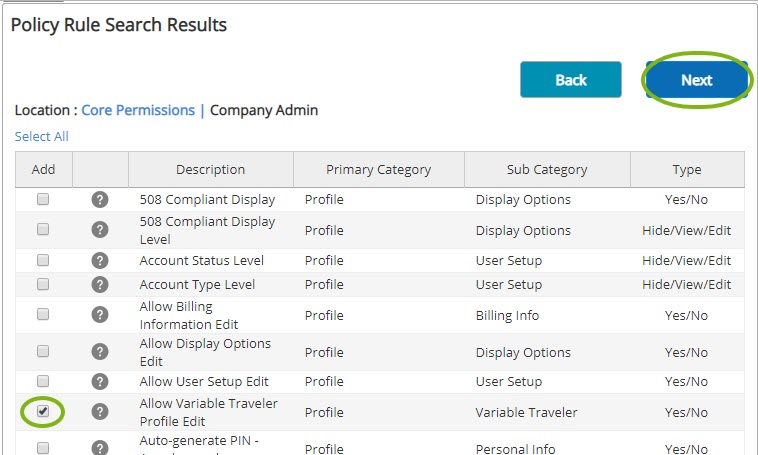This screenshot has height=455, width=758.
Task: Select Allow User Setup Edit checkbox
Action: [43, 381]
